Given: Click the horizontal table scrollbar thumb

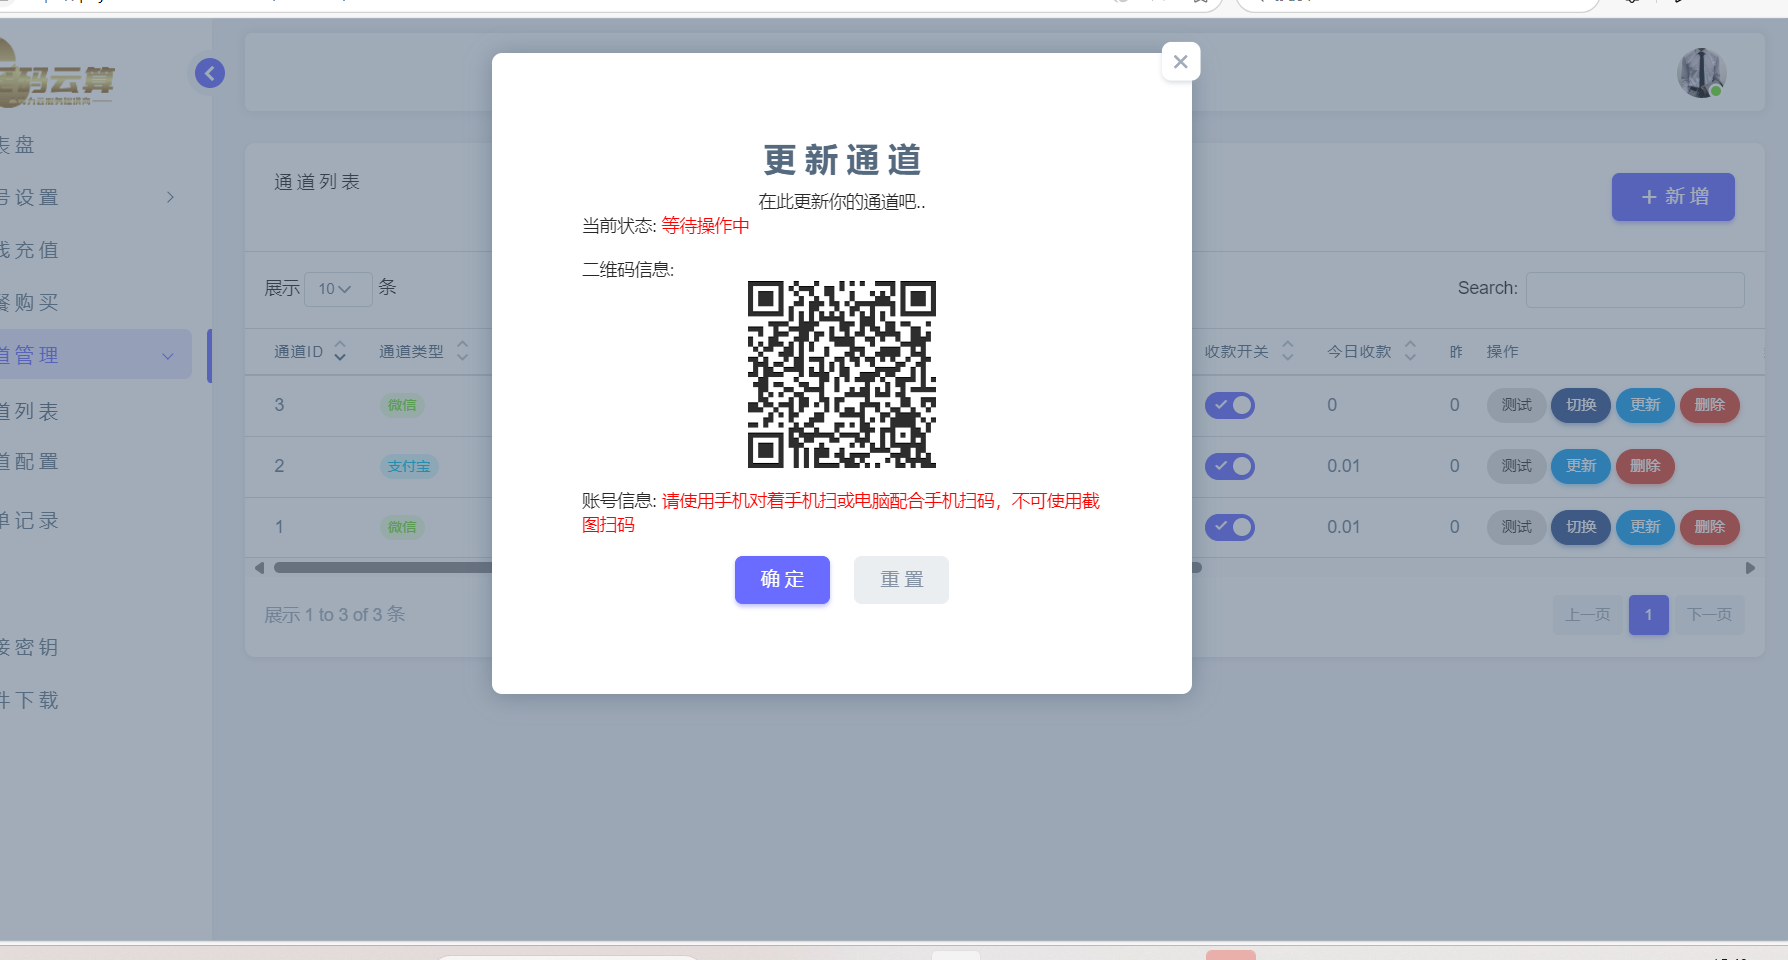Looking at the screenshot, I should pyautogui.click(x=738, y=568).
